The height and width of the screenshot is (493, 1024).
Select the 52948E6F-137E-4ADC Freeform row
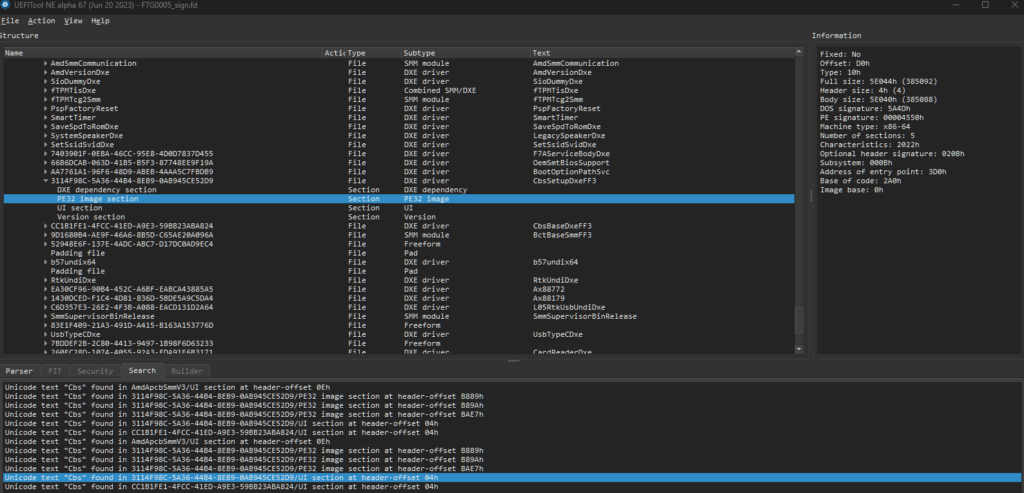[x=399, y=244]
